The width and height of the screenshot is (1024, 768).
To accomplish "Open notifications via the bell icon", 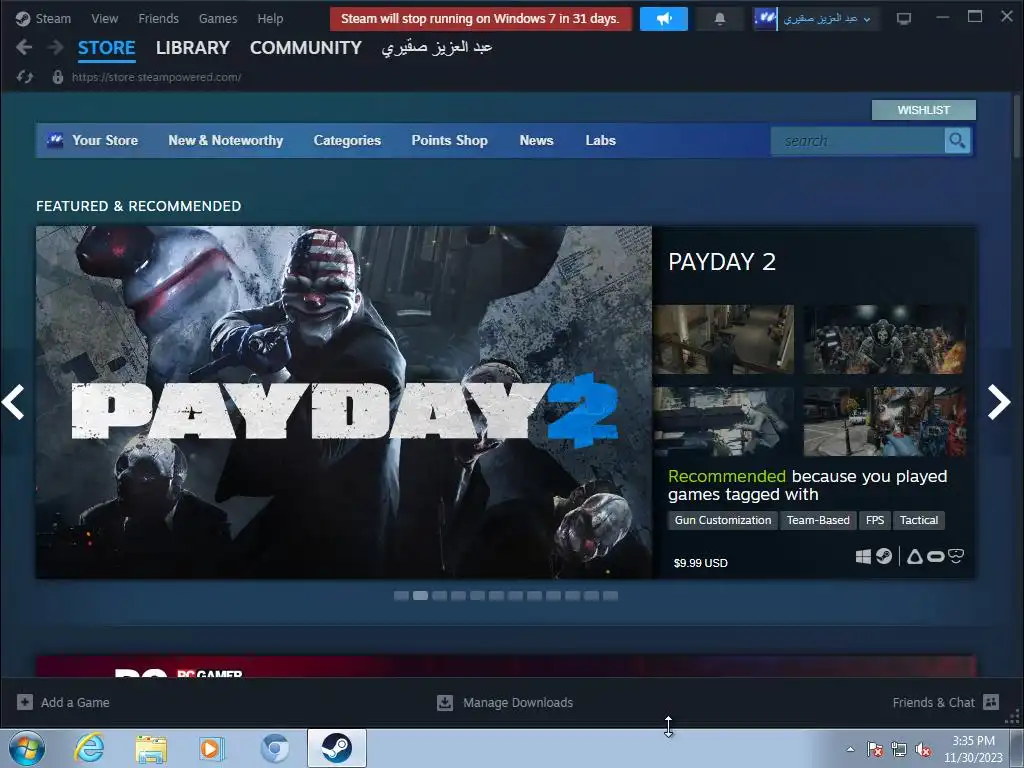I will [720, 19].
